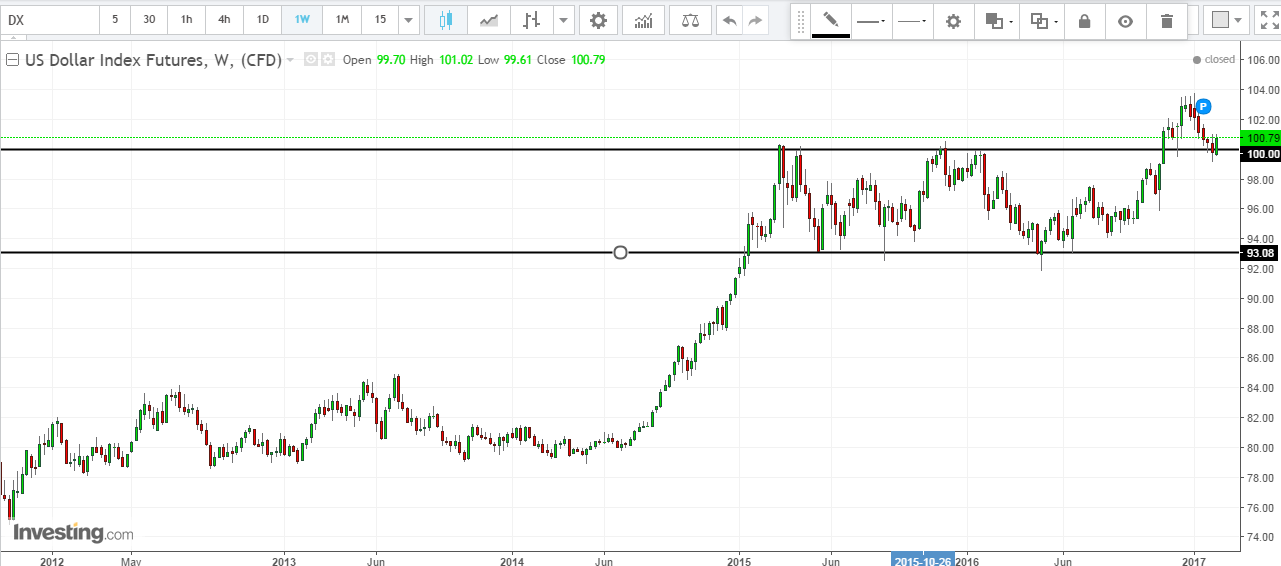Hide the selected drawing with eye icon
The height and width of the screenshot is (566, 1281).
pyautogui.click(x=1126, y=21)
